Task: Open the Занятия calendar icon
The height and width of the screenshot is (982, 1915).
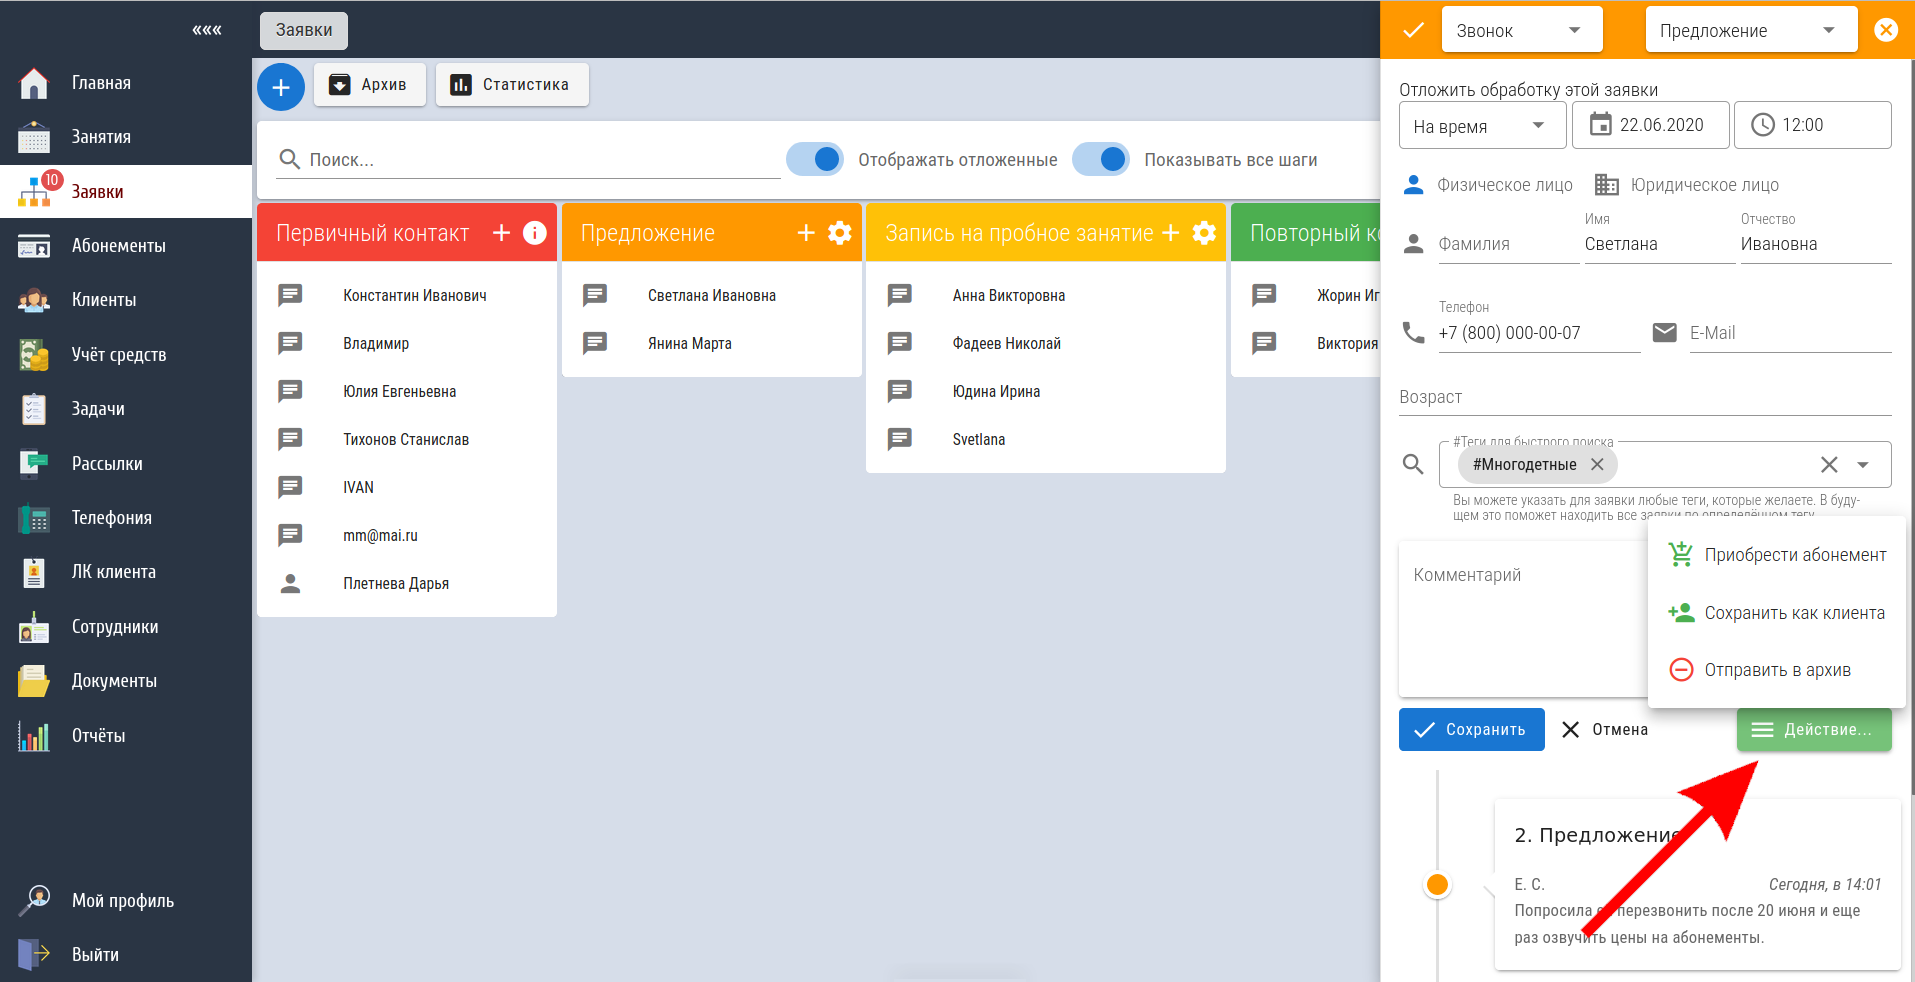Action: (x=34, y=137)
